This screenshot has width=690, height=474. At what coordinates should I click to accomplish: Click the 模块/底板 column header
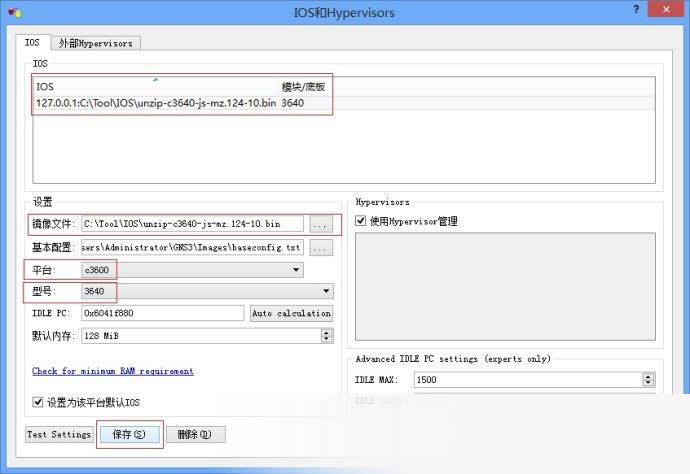[304, 86]
